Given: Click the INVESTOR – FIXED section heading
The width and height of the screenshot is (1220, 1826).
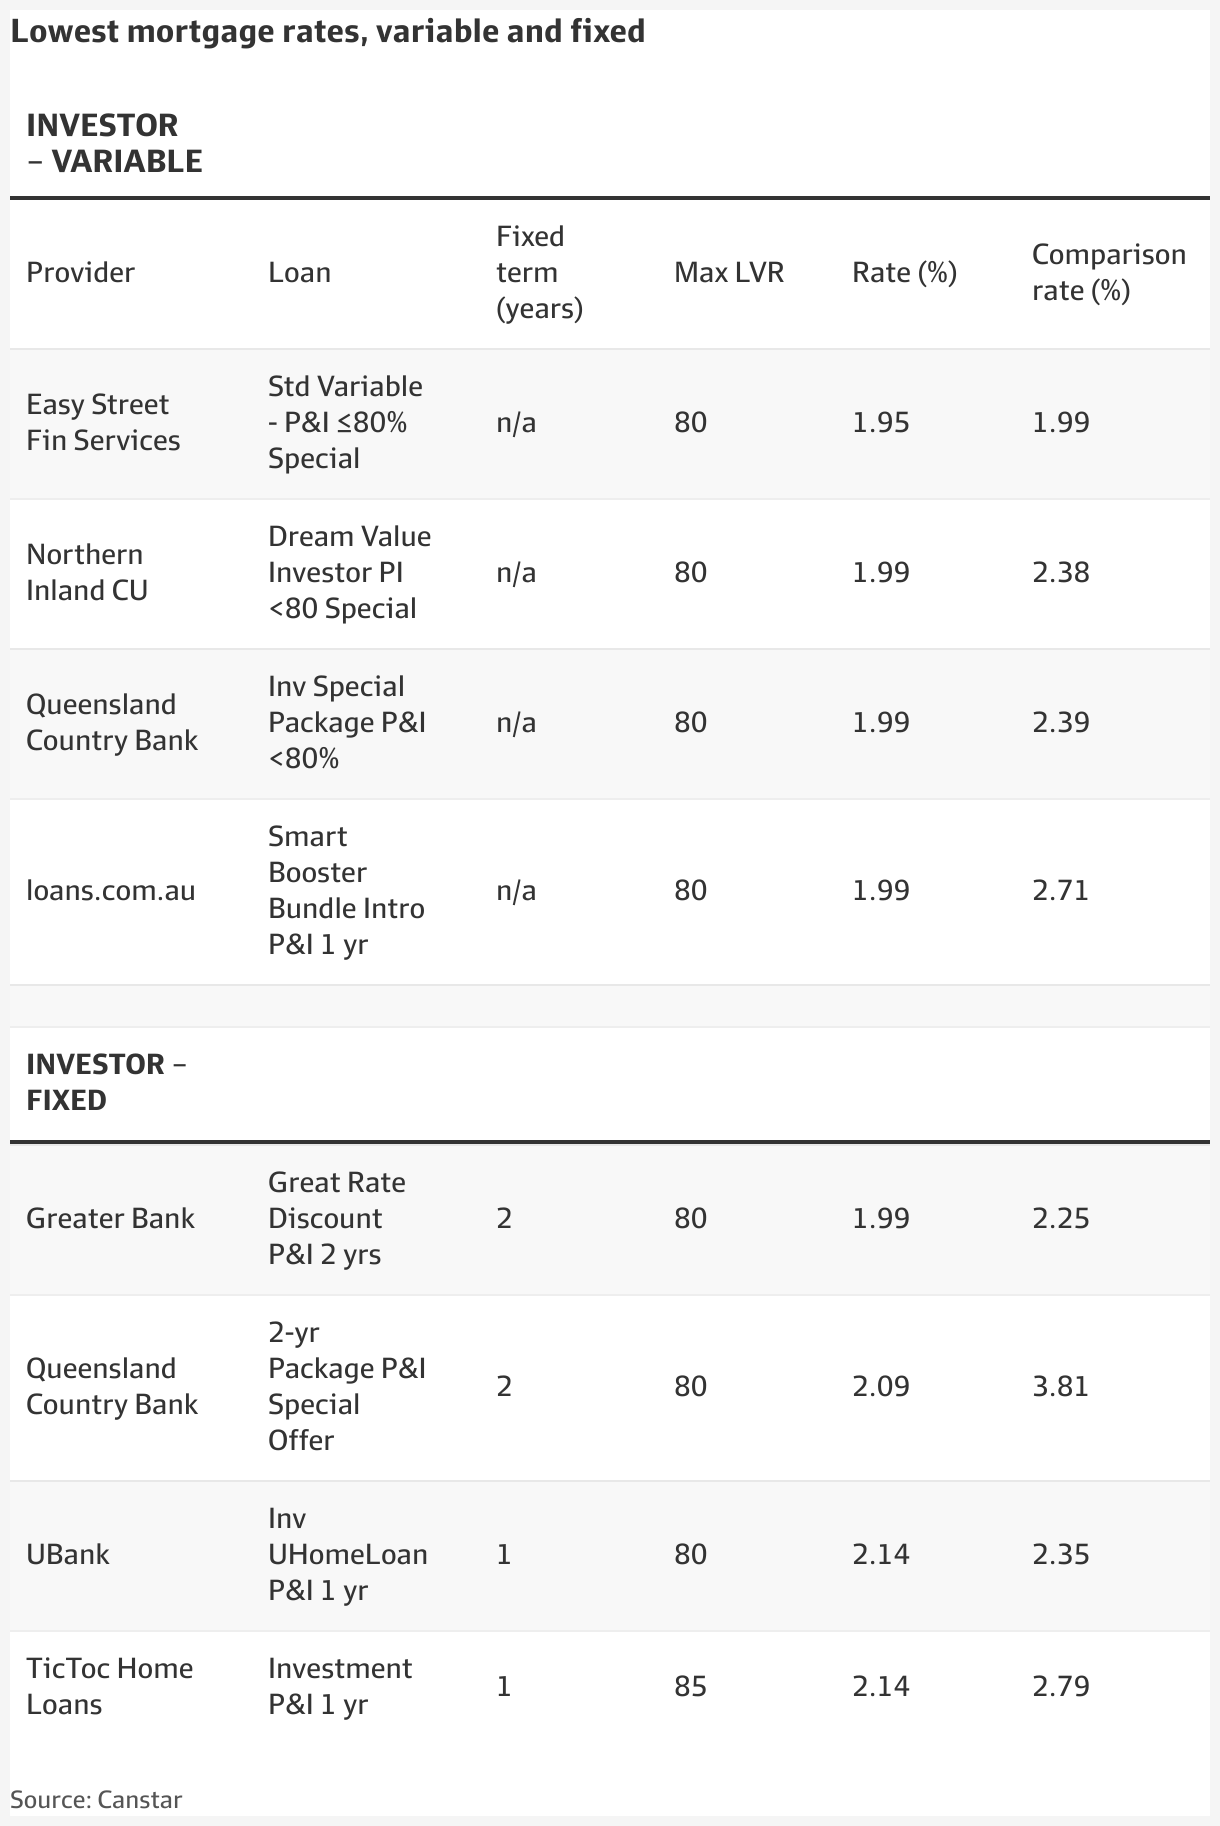Looking at the screenshot, I should 106,1082.
